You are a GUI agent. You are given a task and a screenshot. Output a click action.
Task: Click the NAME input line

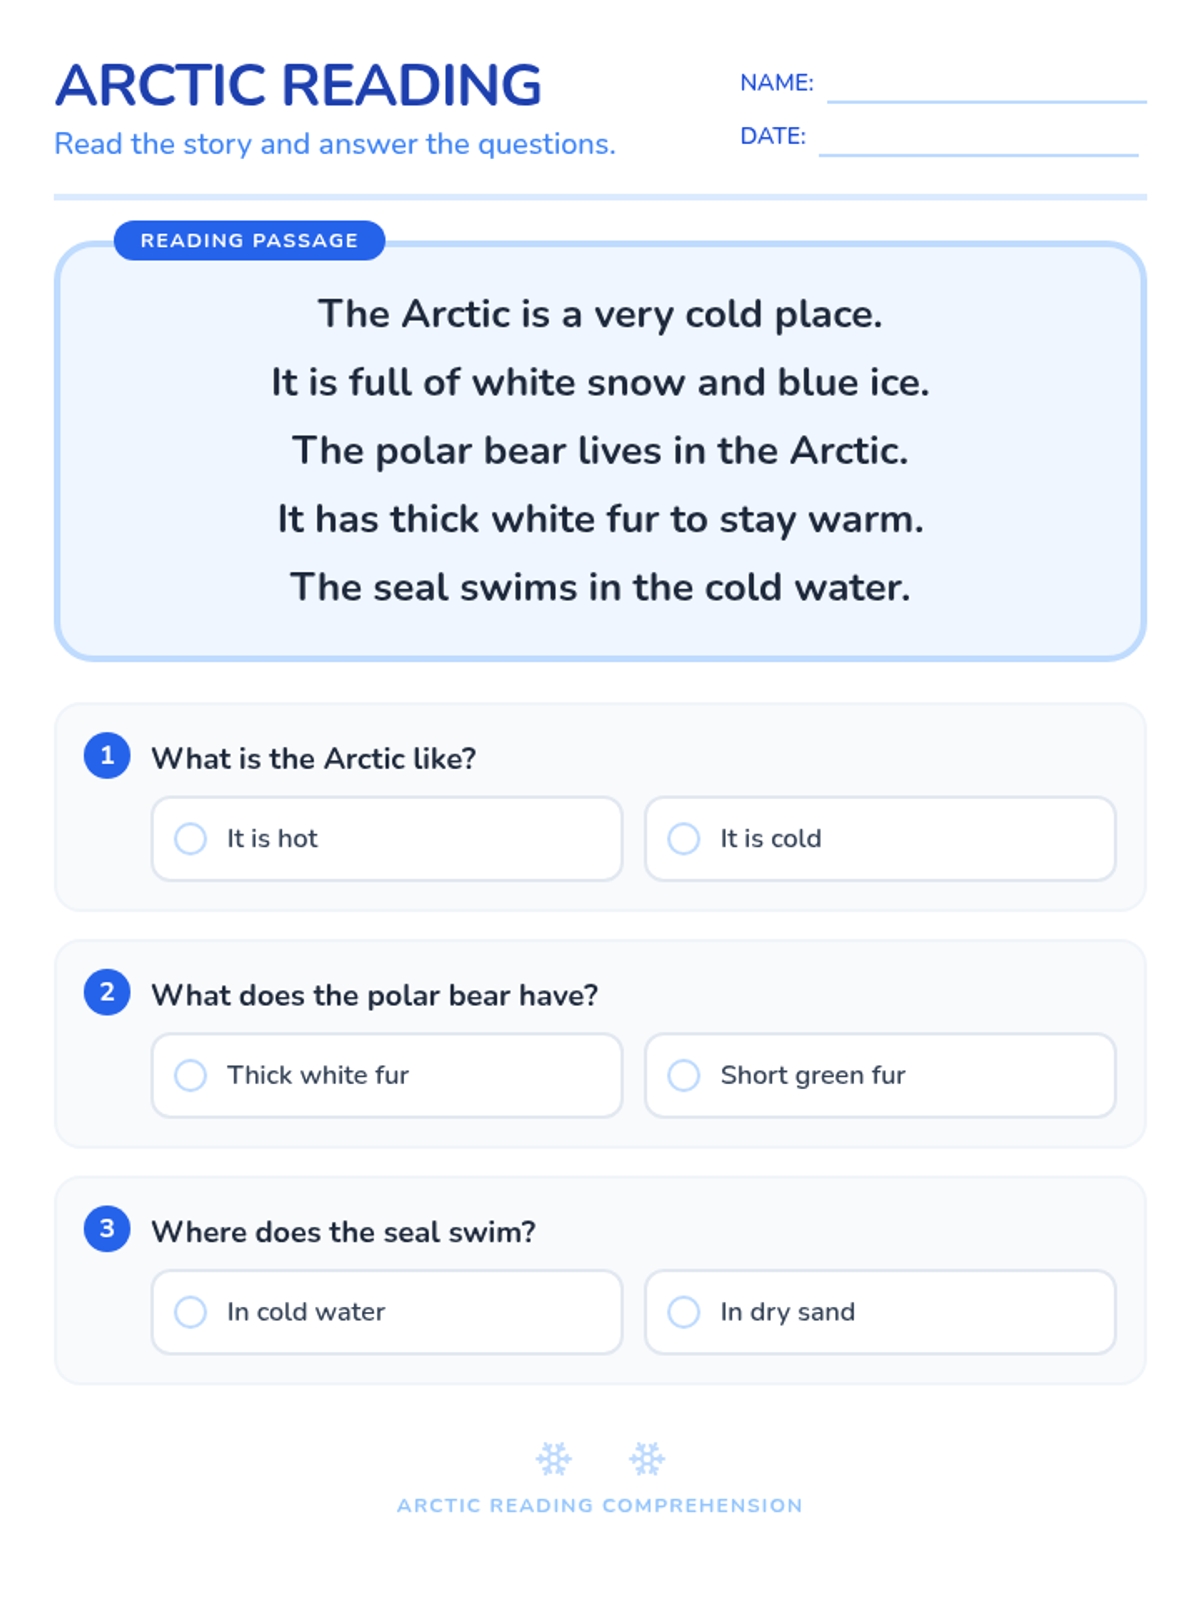point(985,88)
